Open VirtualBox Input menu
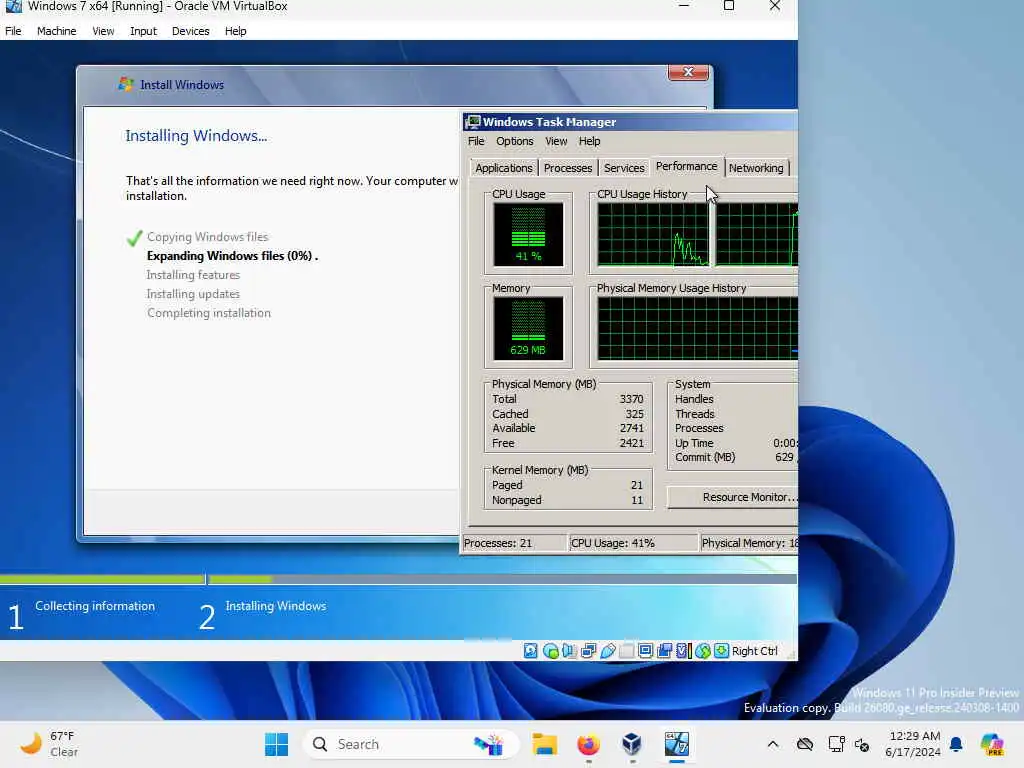Viewport: 1024px width, 768px height. pos(143,31)
